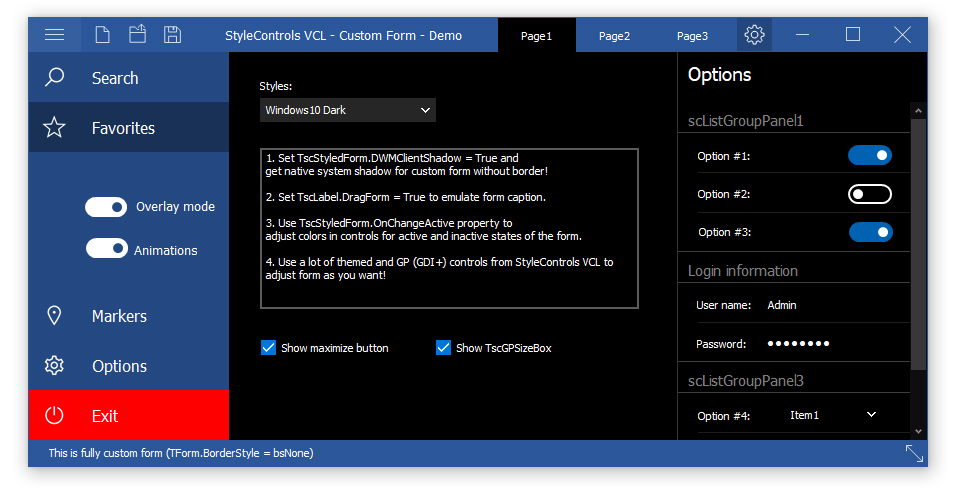Select the Search menu item
The image size is (959, 494).
[x=128, y=78]
